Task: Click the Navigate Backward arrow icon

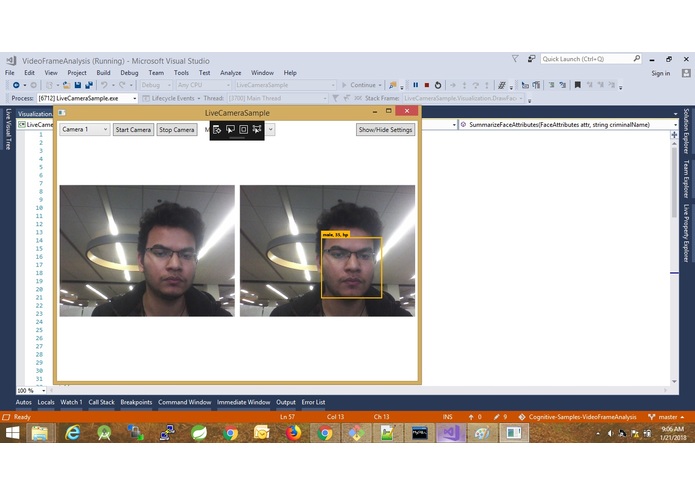Action: (16, 85)
